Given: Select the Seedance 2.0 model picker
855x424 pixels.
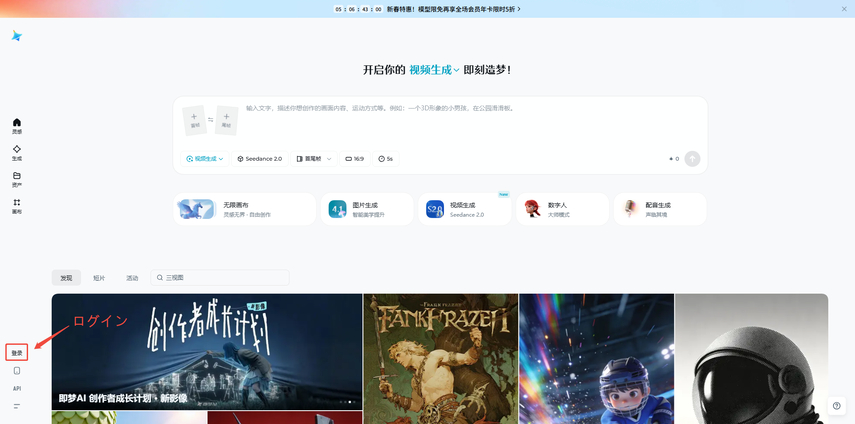Looking at the screenshot, I should [260, 159].
